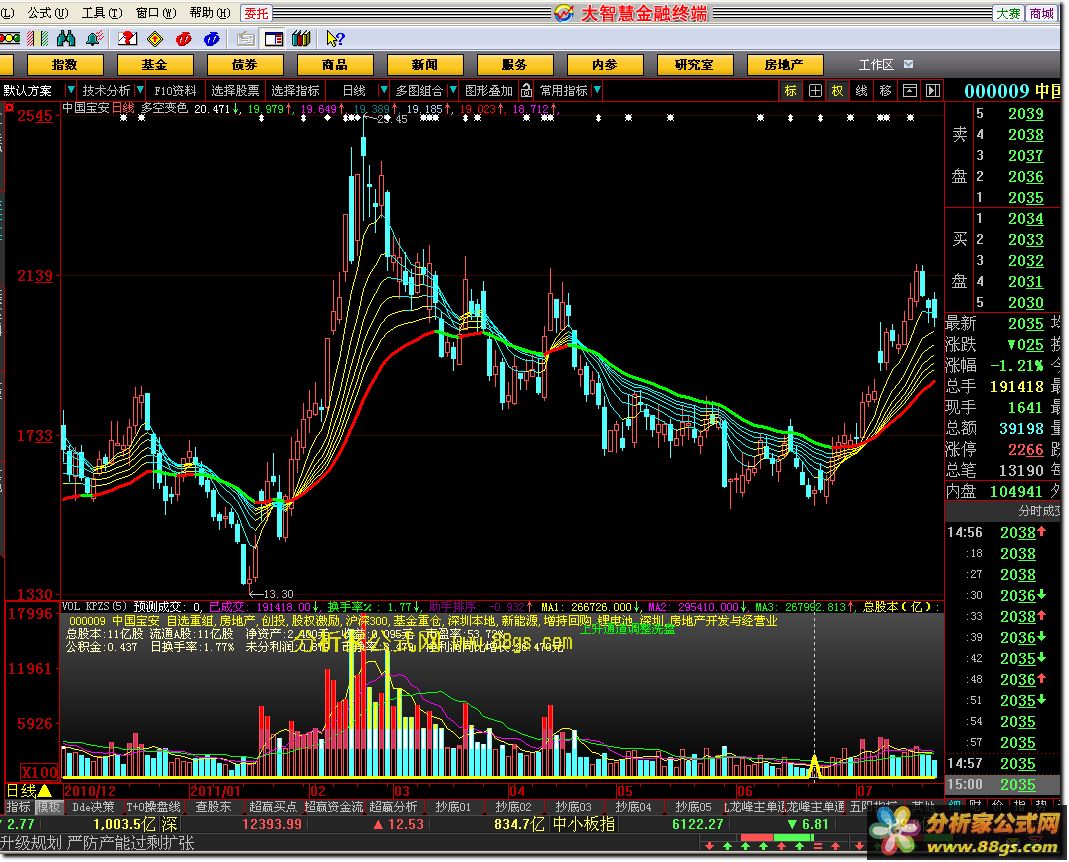
Task: Select the 抄底01 indicator tab
Action: 453,807
